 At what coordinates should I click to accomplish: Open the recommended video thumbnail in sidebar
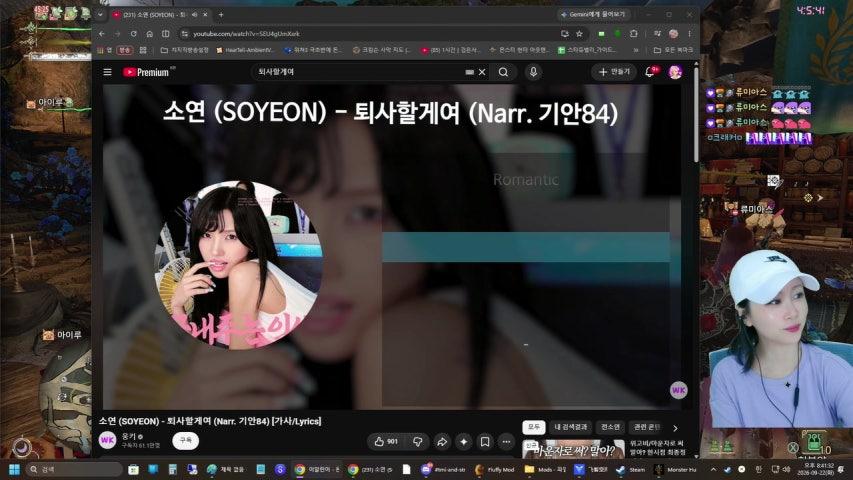pos(573,450)
